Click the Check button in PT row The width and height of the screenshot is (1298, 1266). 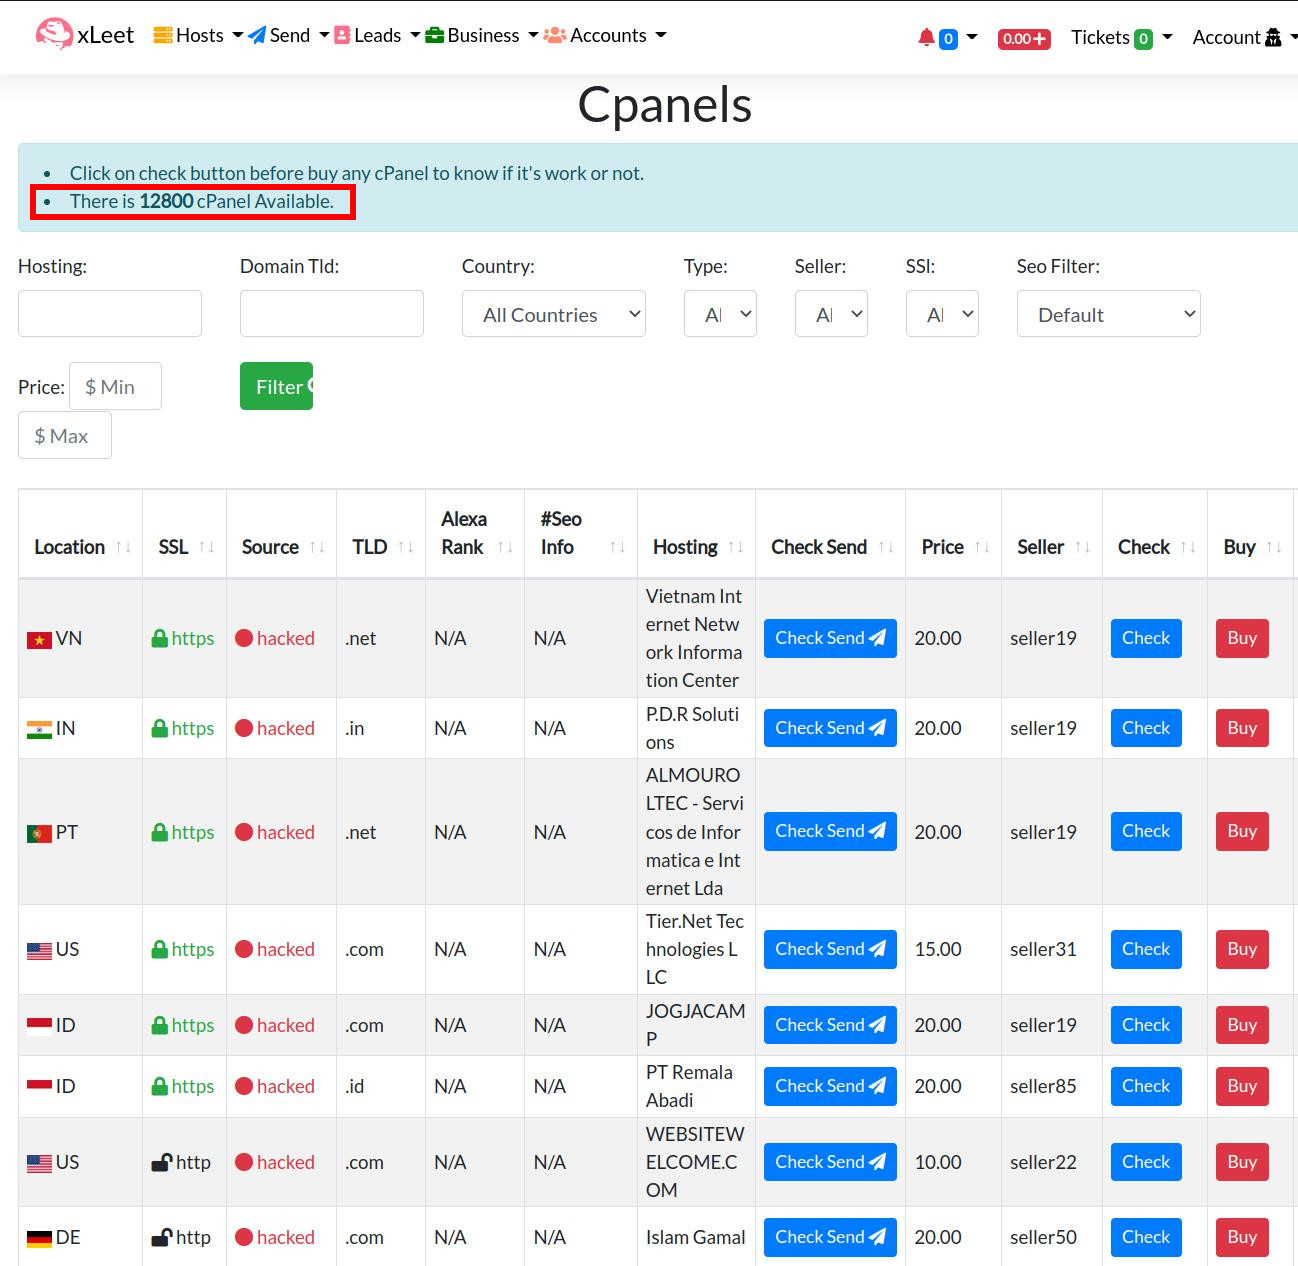click(x=1146, y=831)
